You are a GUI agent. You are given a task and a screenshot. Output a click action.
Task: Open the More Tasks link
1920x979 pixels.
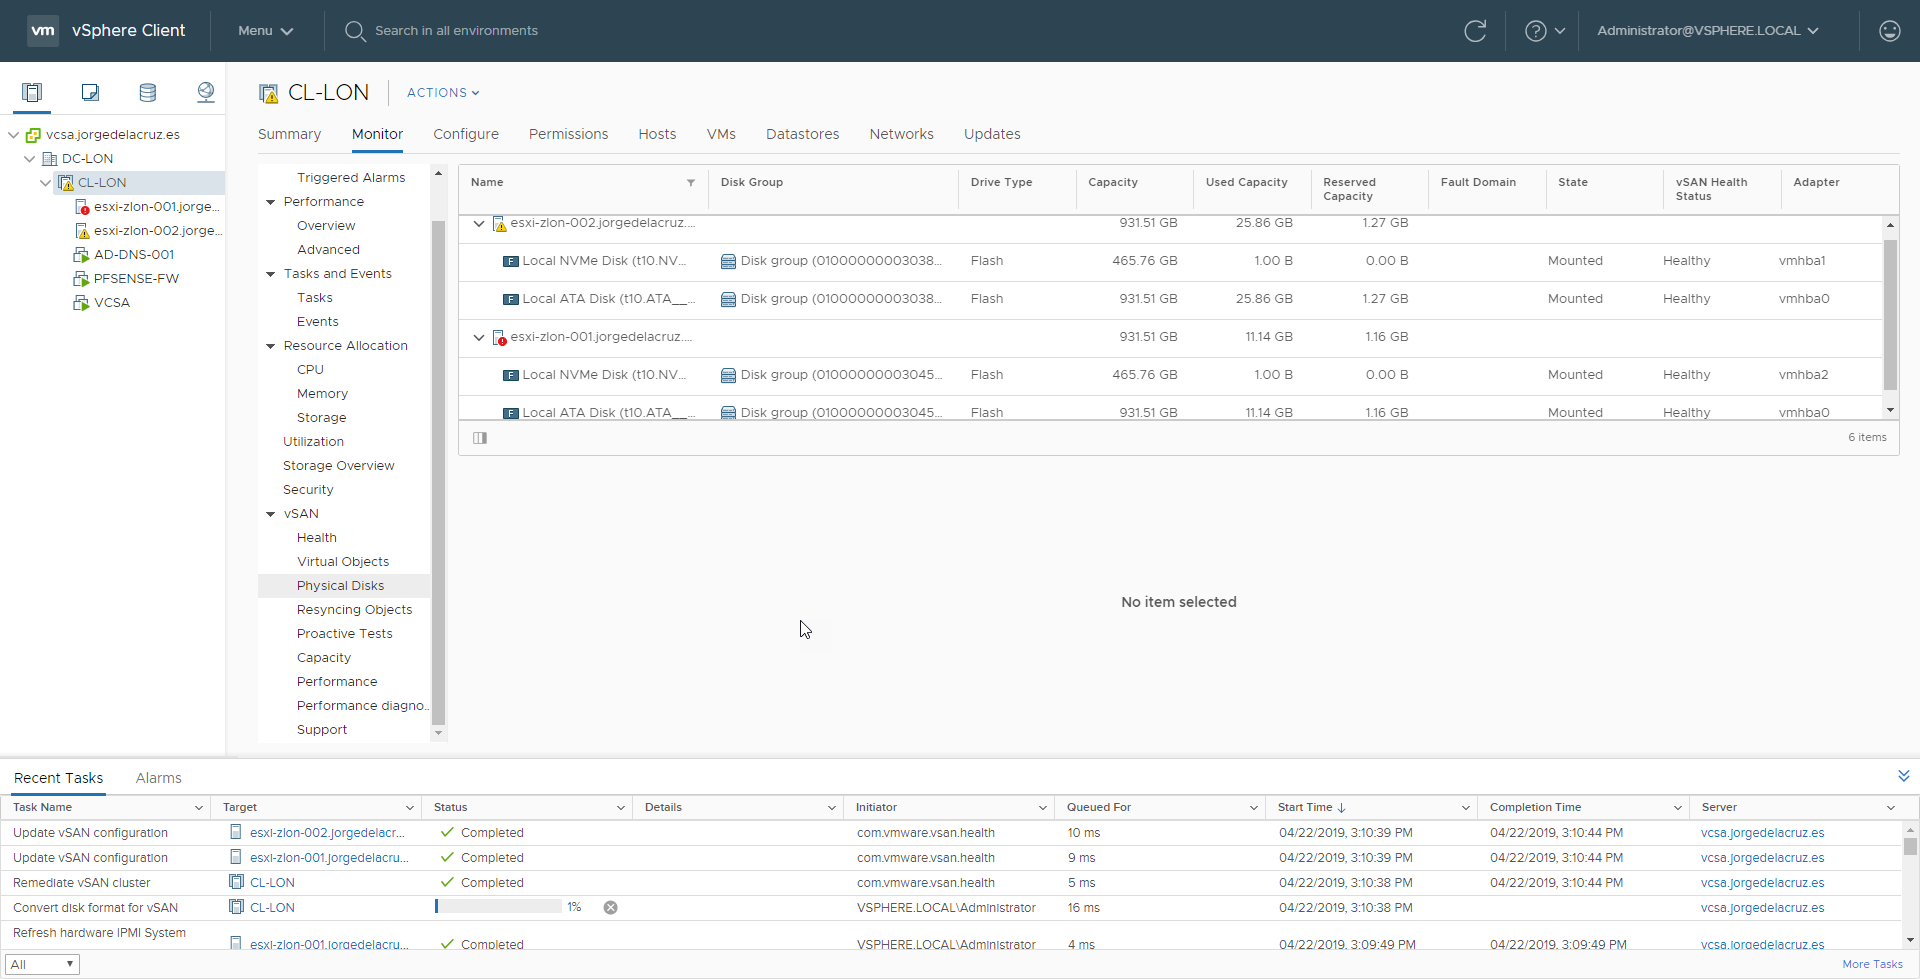coord(1872,964)
